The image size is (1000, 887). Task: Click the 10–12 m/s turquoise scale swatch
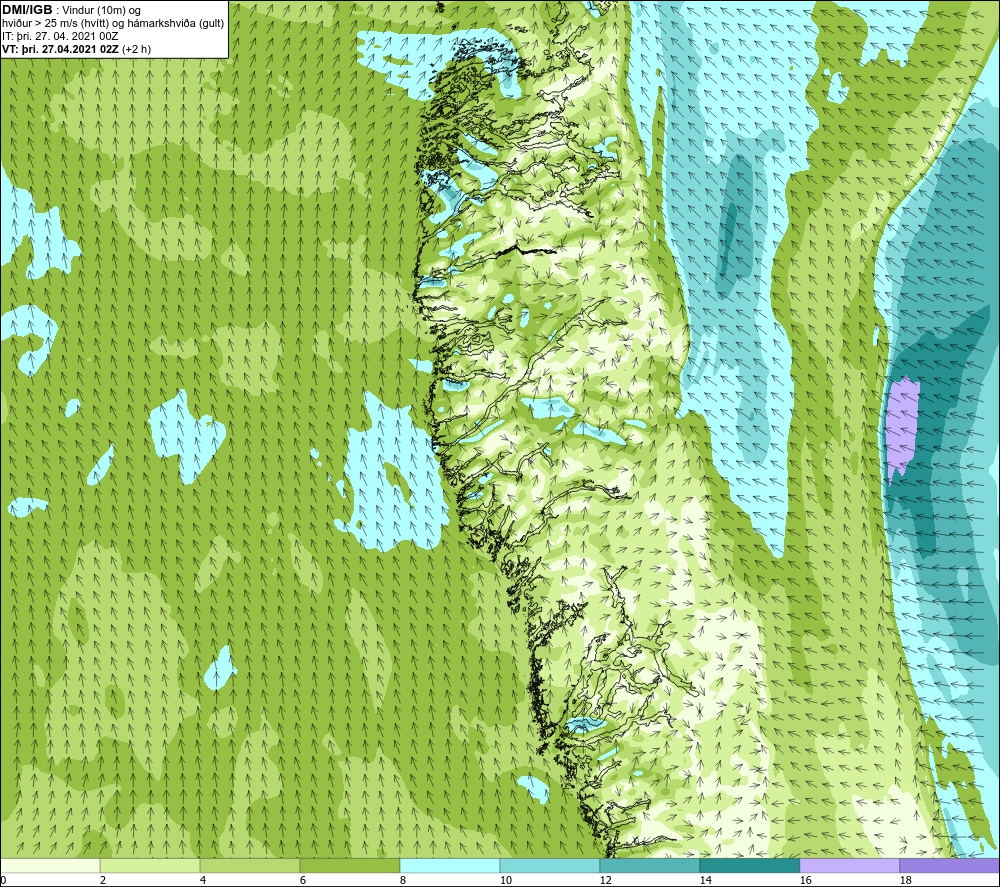550,865
